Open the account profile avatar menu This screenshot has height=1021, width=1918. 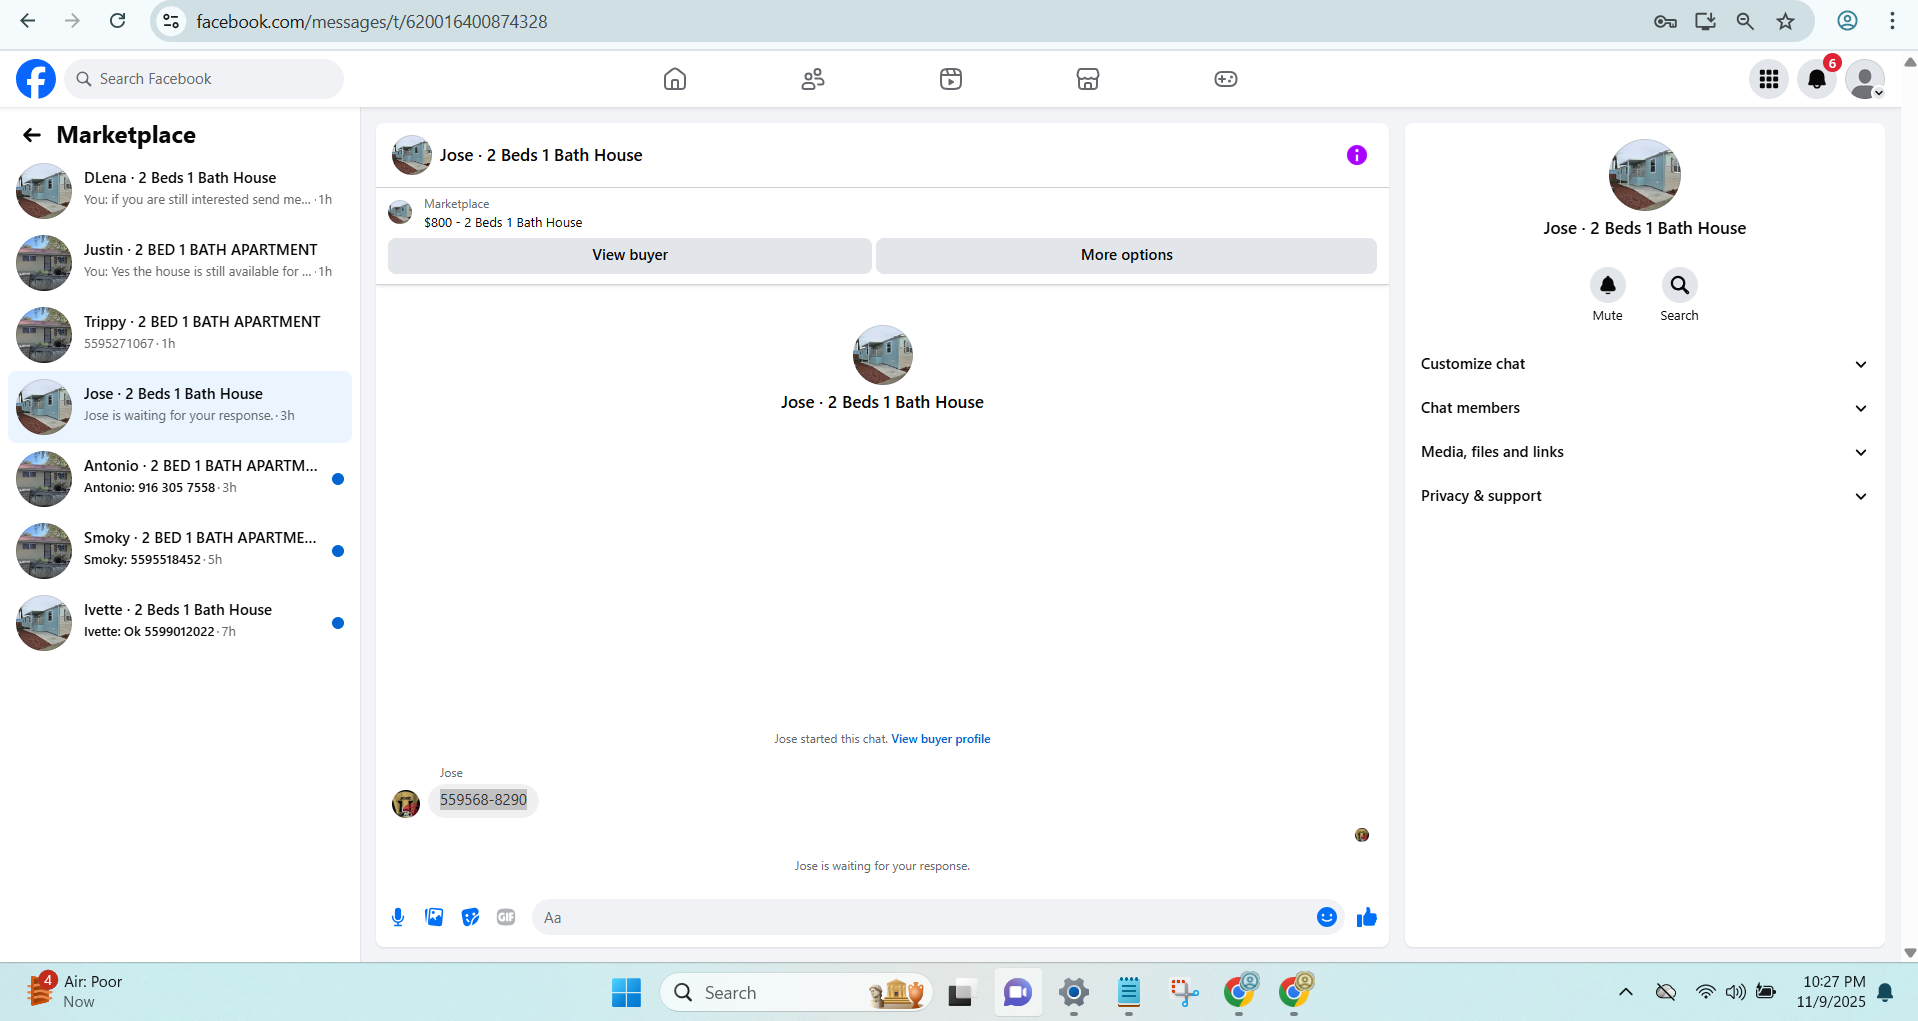(1865, 79)
